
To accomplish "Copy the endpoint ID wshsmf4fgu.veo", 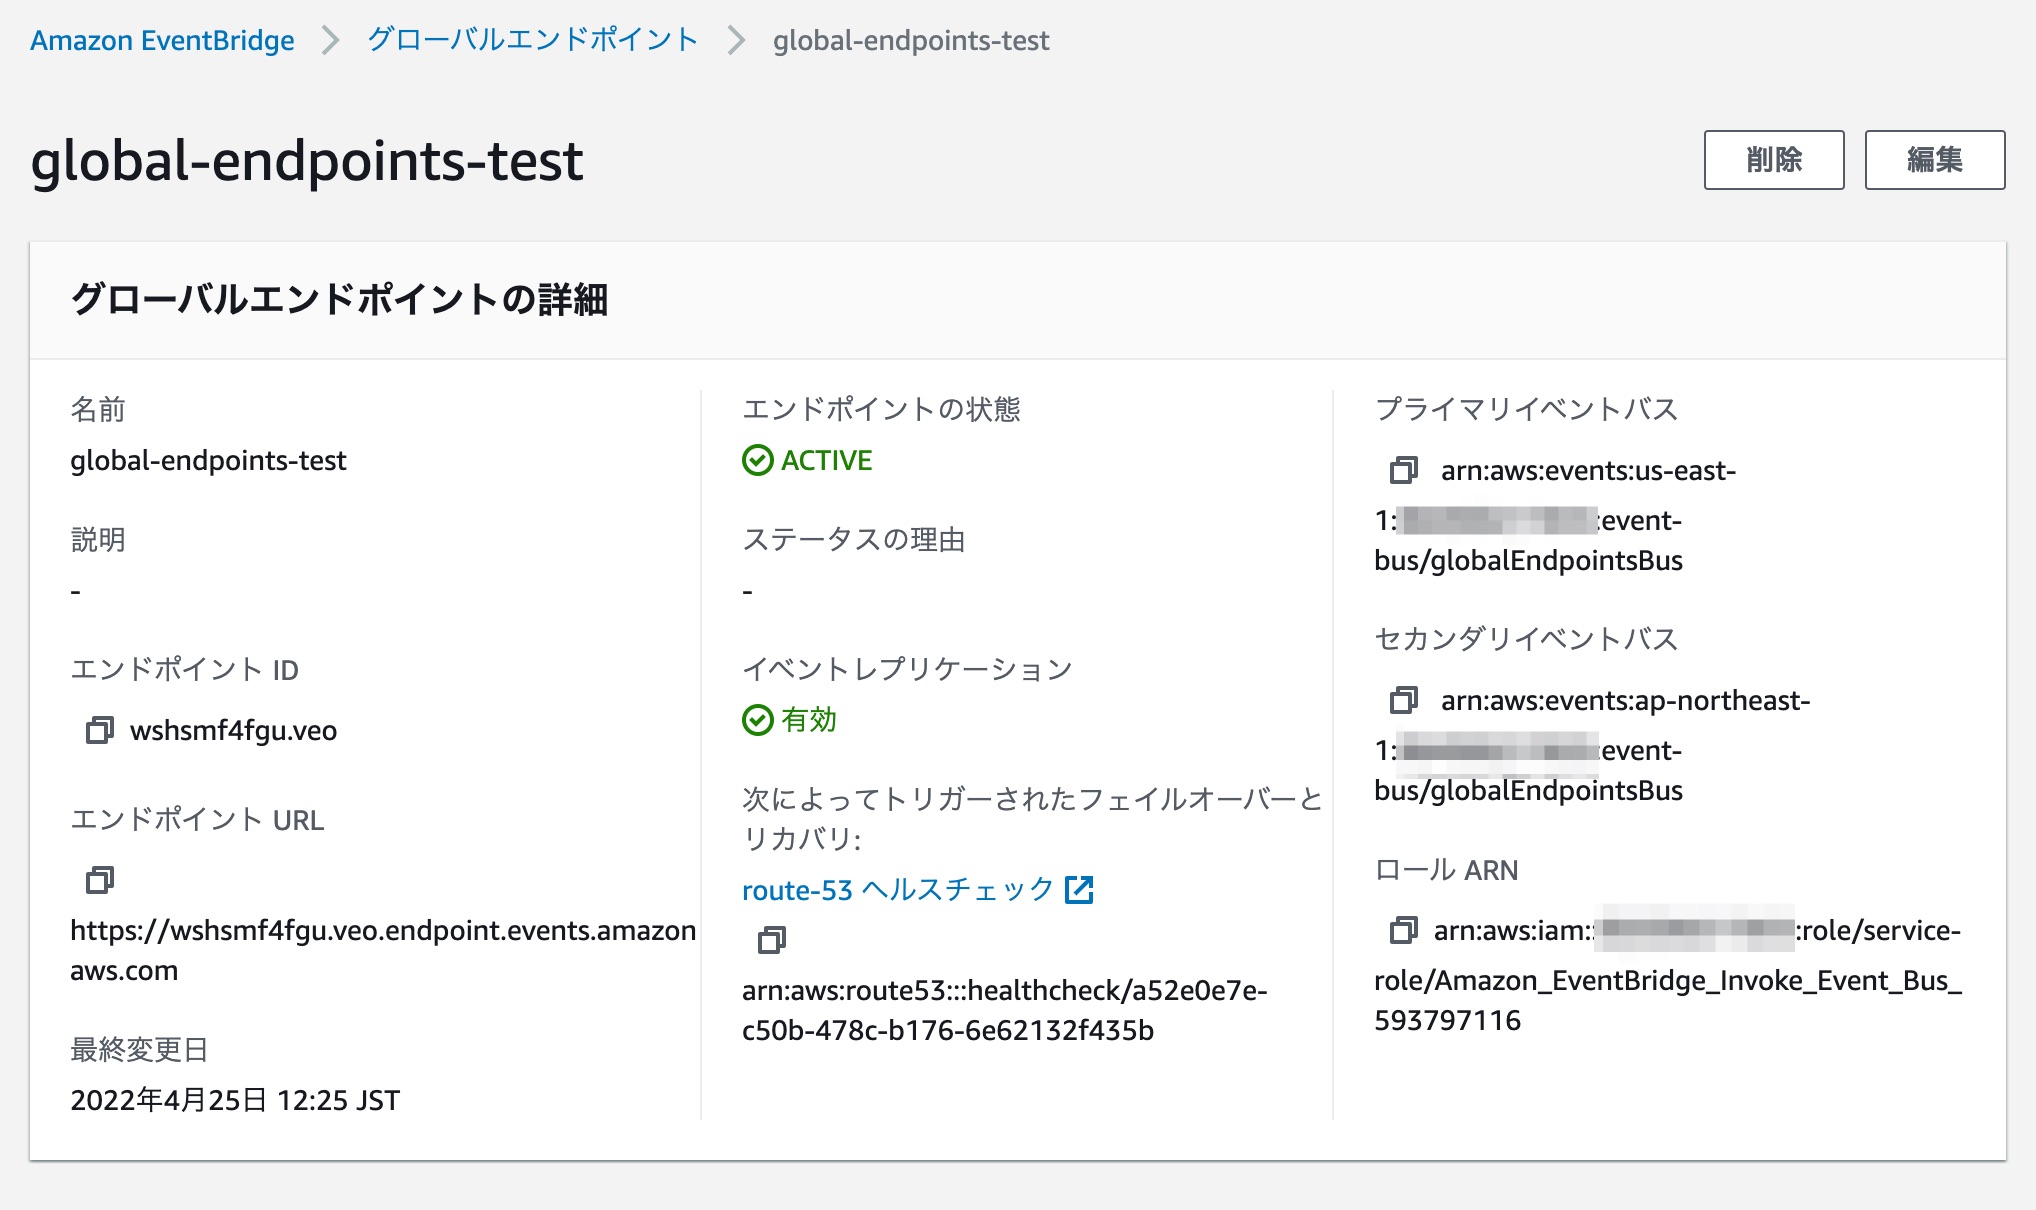I will tap(99, 730).
